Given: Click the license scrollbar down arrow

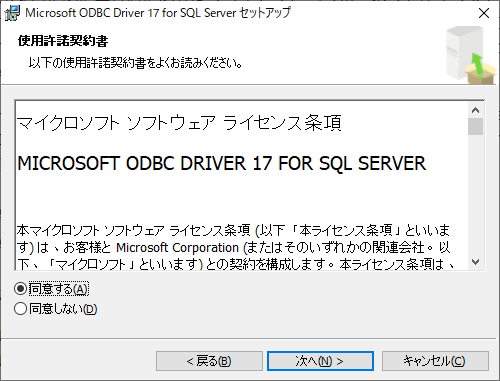Looking at the screenshot, I should coord(475,262).
